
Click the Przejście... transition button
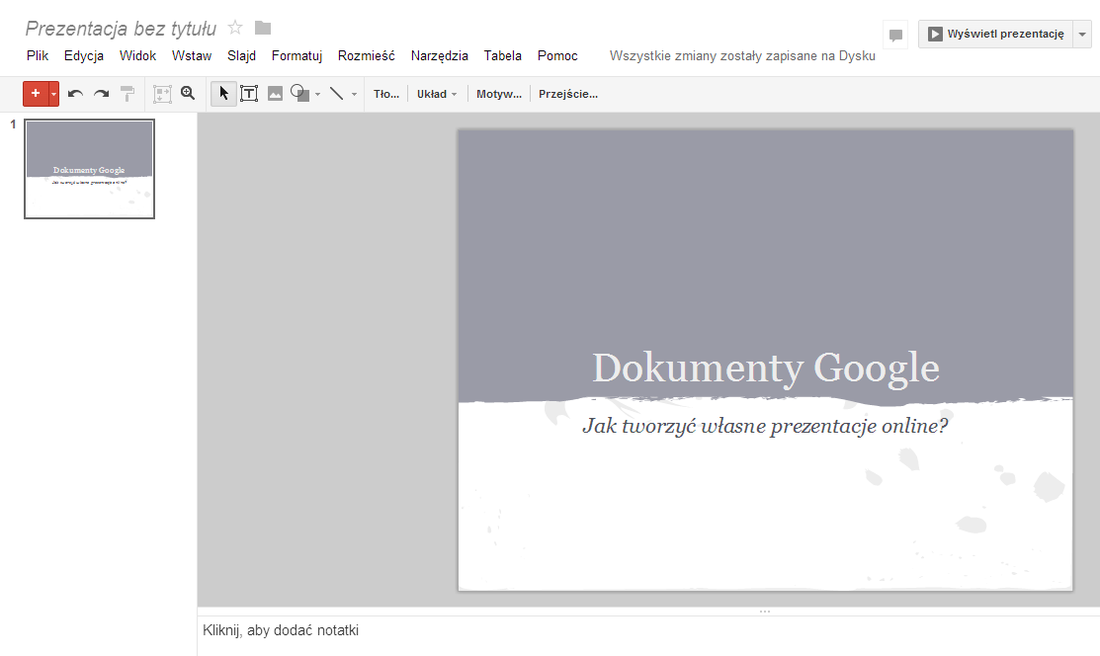pos(568,94)
